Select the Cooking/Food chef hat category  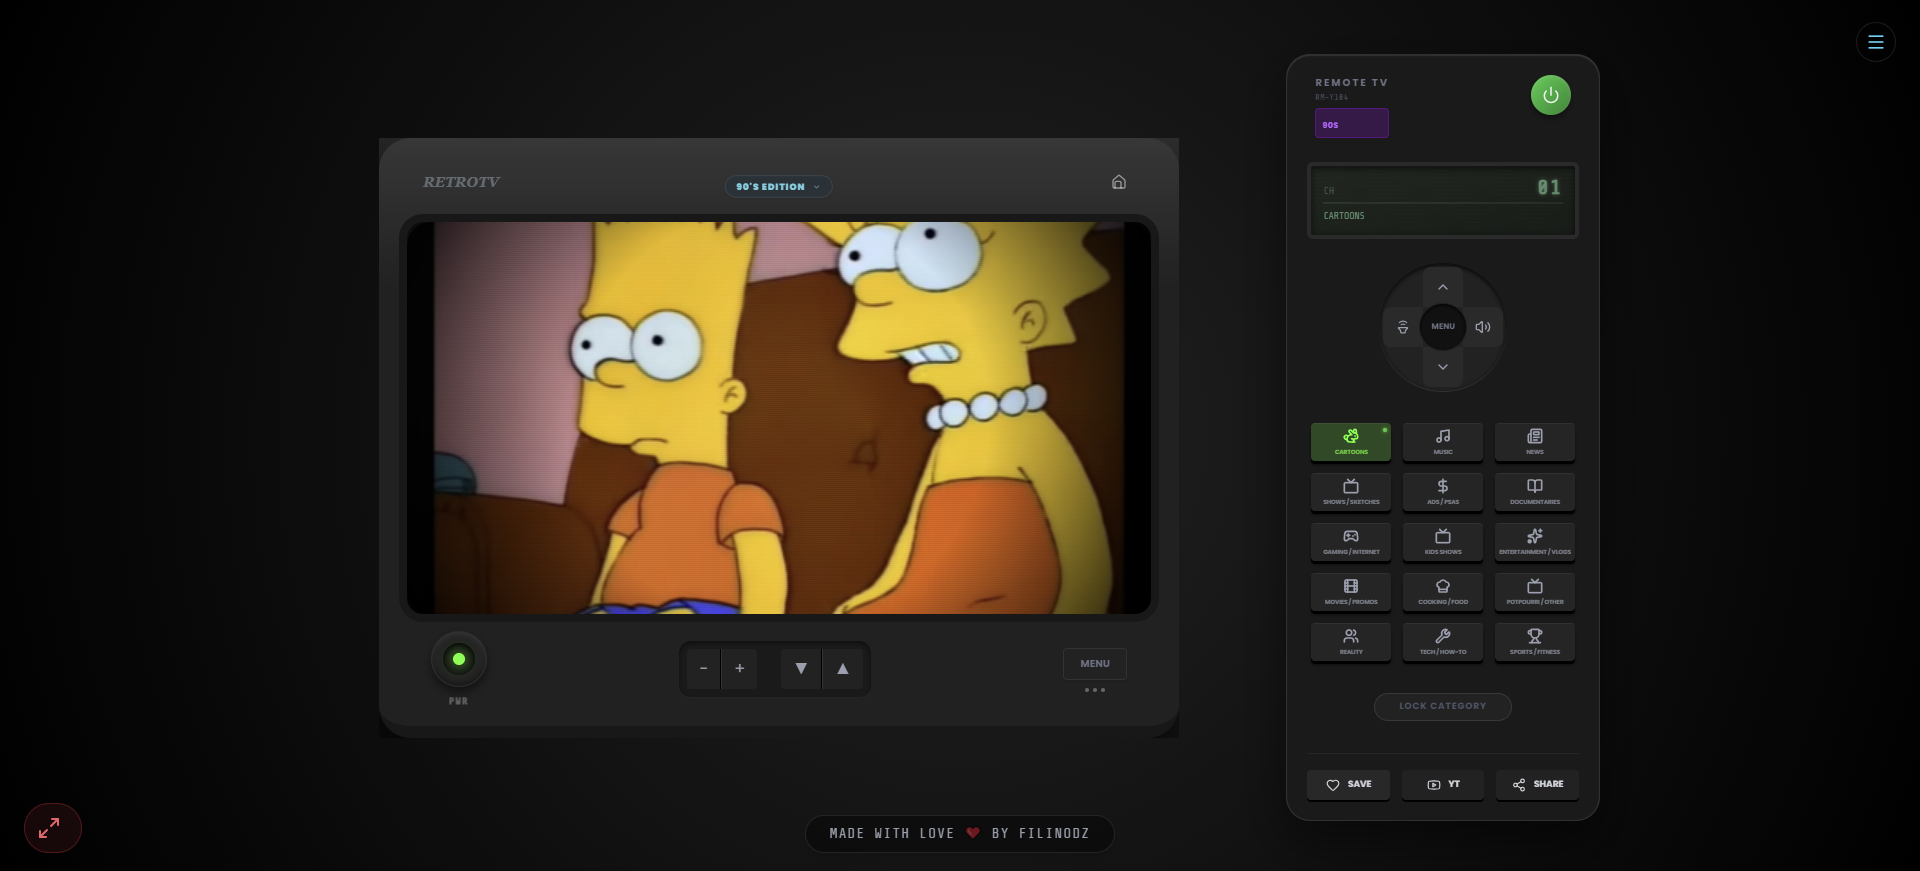click(x=1442, y=591)
